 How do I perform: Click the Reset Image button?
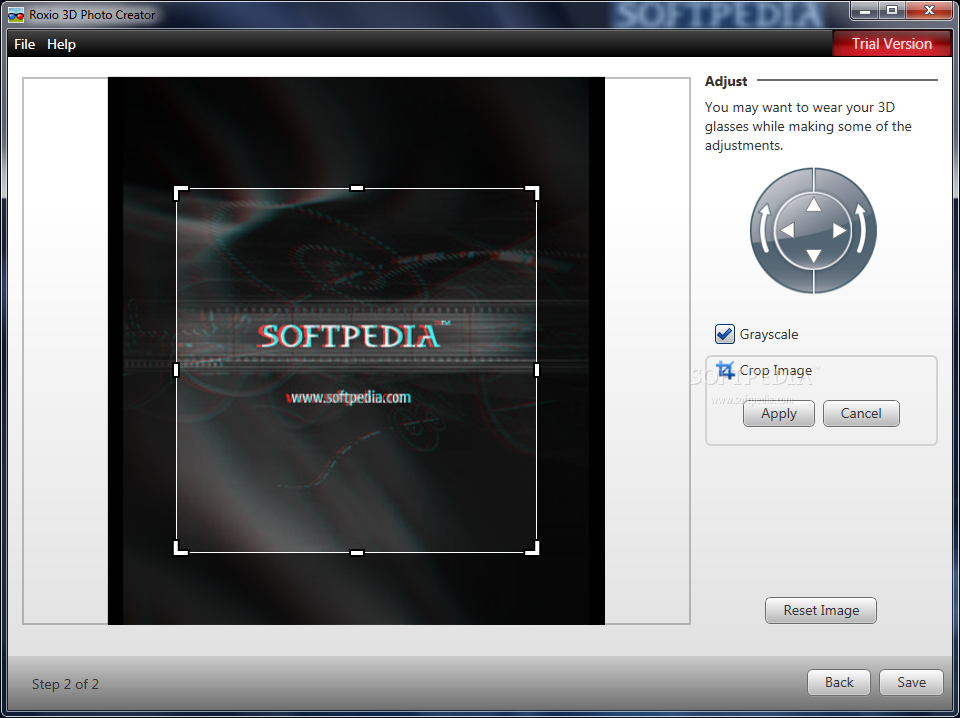point(821,610)
